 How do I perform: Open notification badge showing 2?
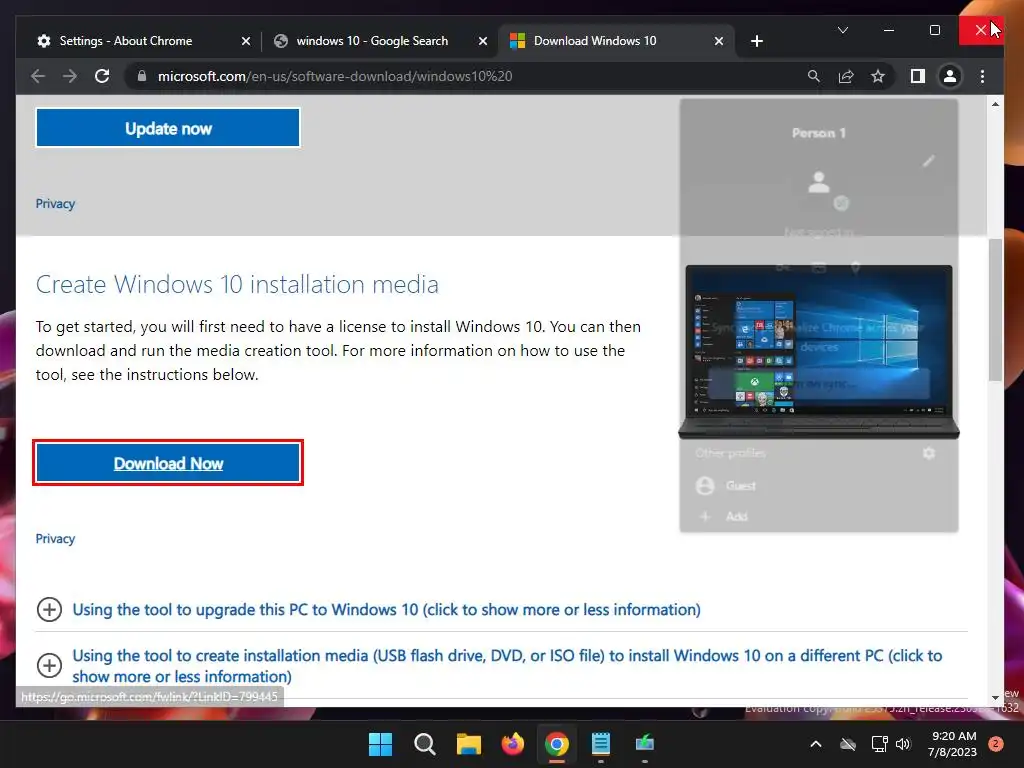point(996,744)
